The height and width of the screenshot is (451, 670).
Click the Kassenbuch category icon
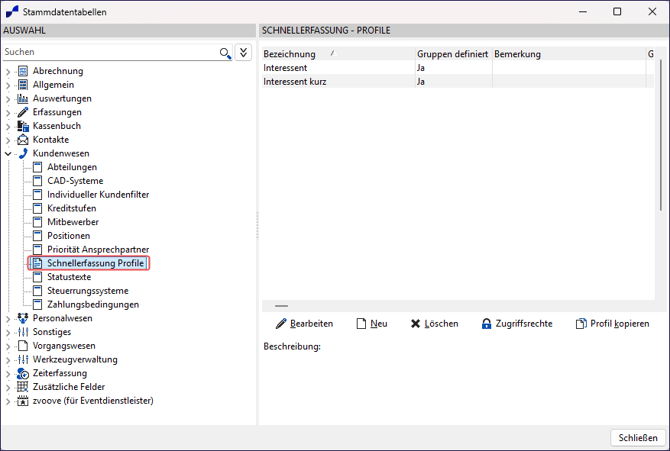pos(23,126)
